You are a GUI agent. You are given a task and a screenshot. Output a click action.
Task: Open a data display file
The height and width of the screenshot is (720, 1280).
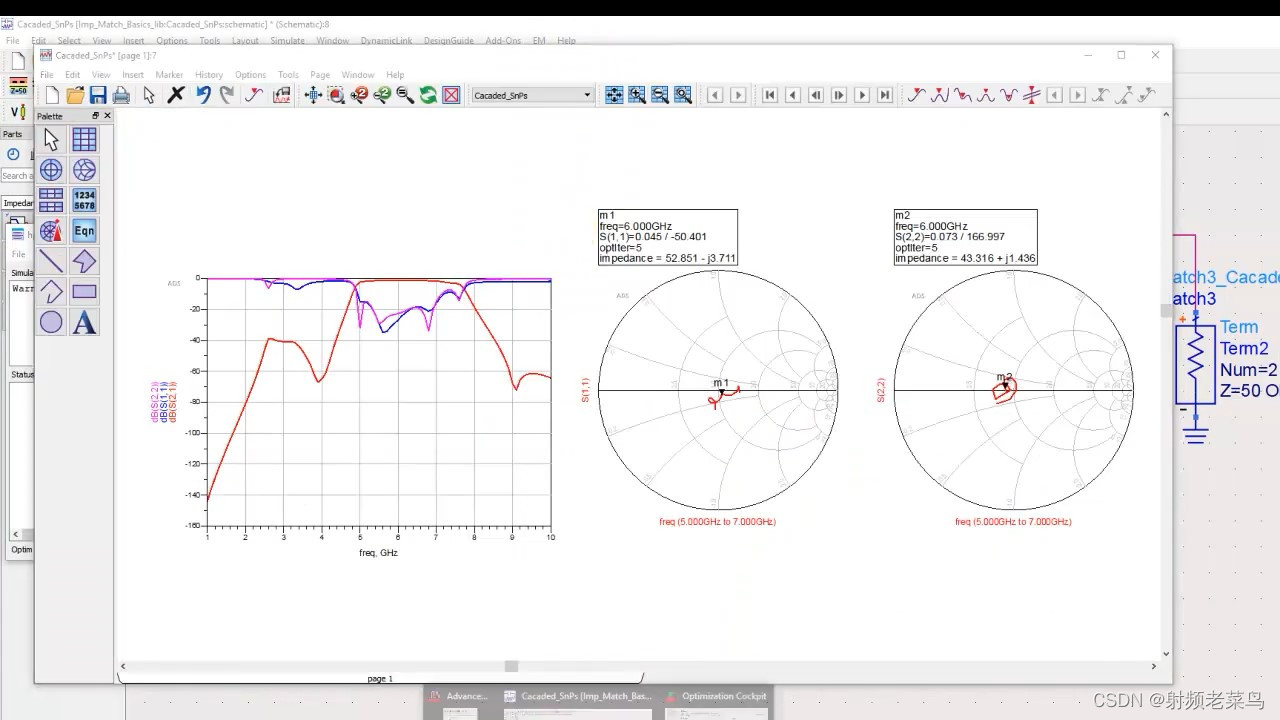75,95
